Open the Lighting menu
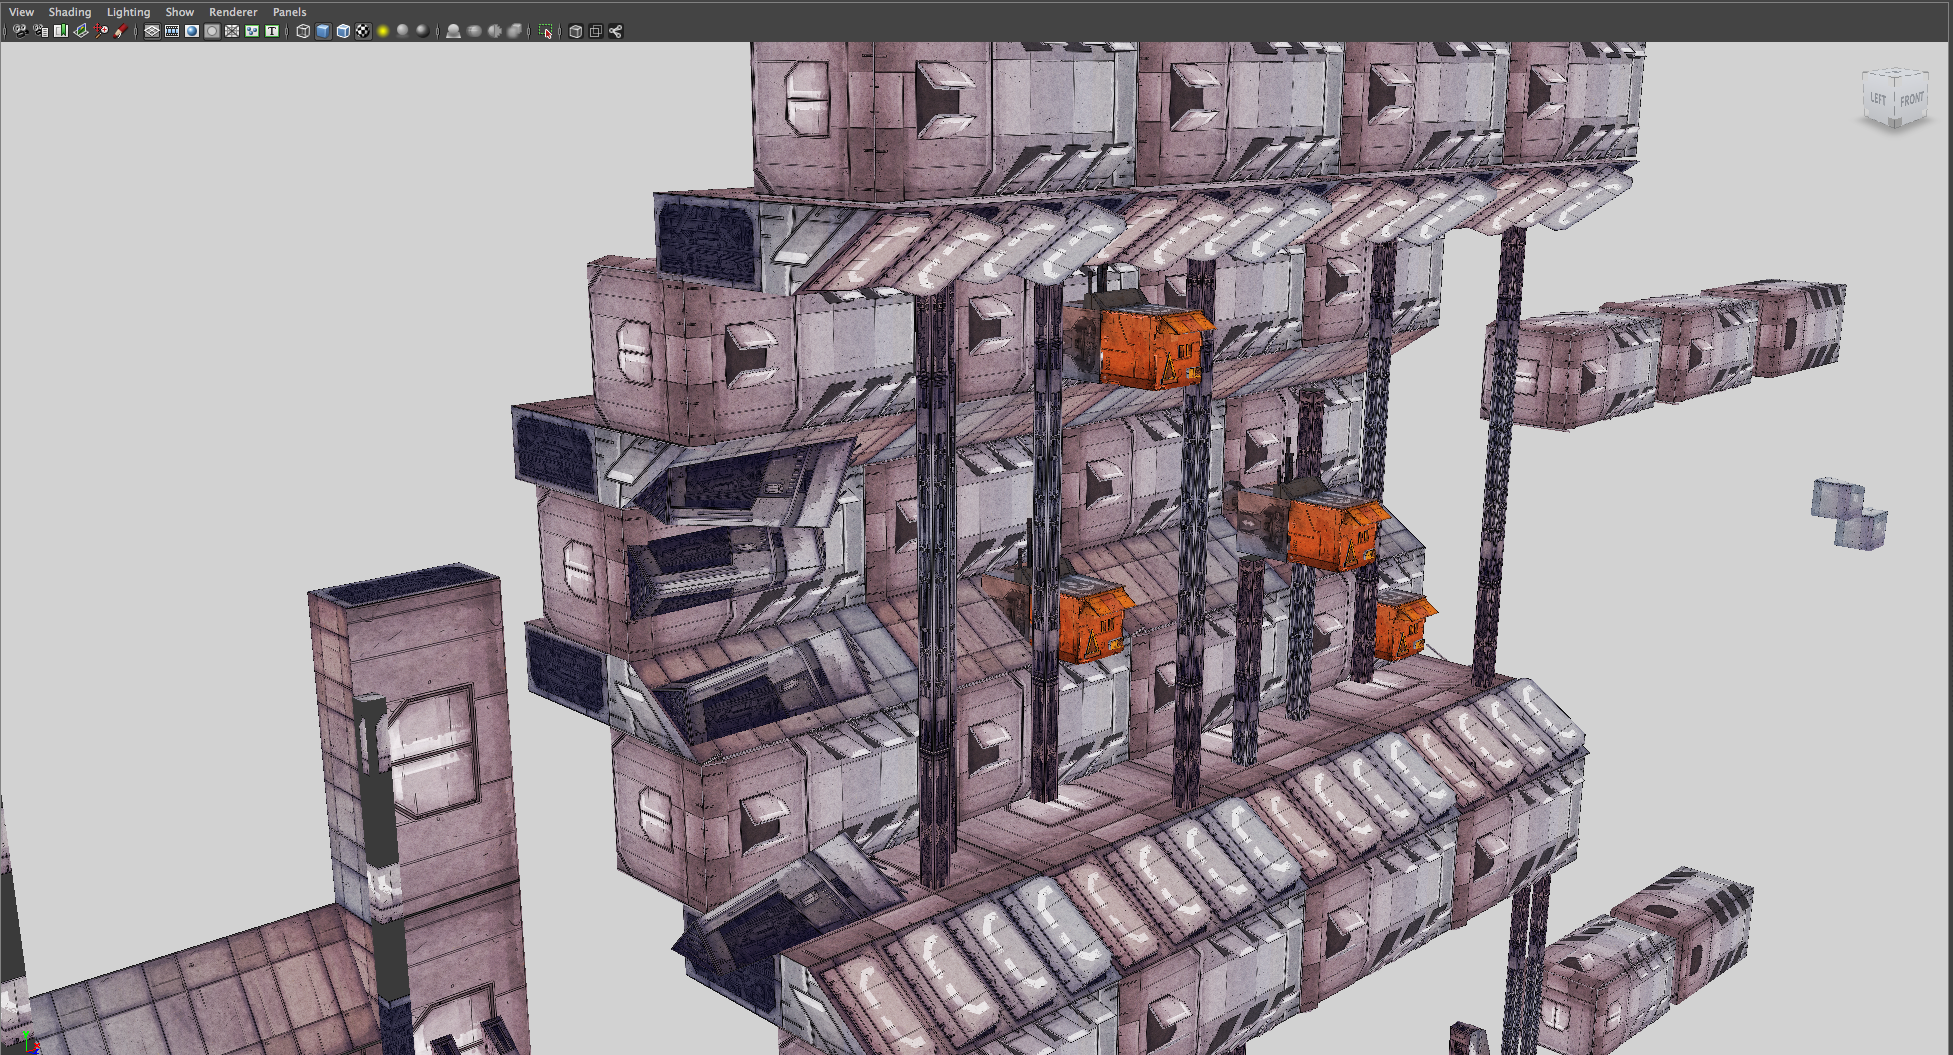 click(x=128, y=11)
